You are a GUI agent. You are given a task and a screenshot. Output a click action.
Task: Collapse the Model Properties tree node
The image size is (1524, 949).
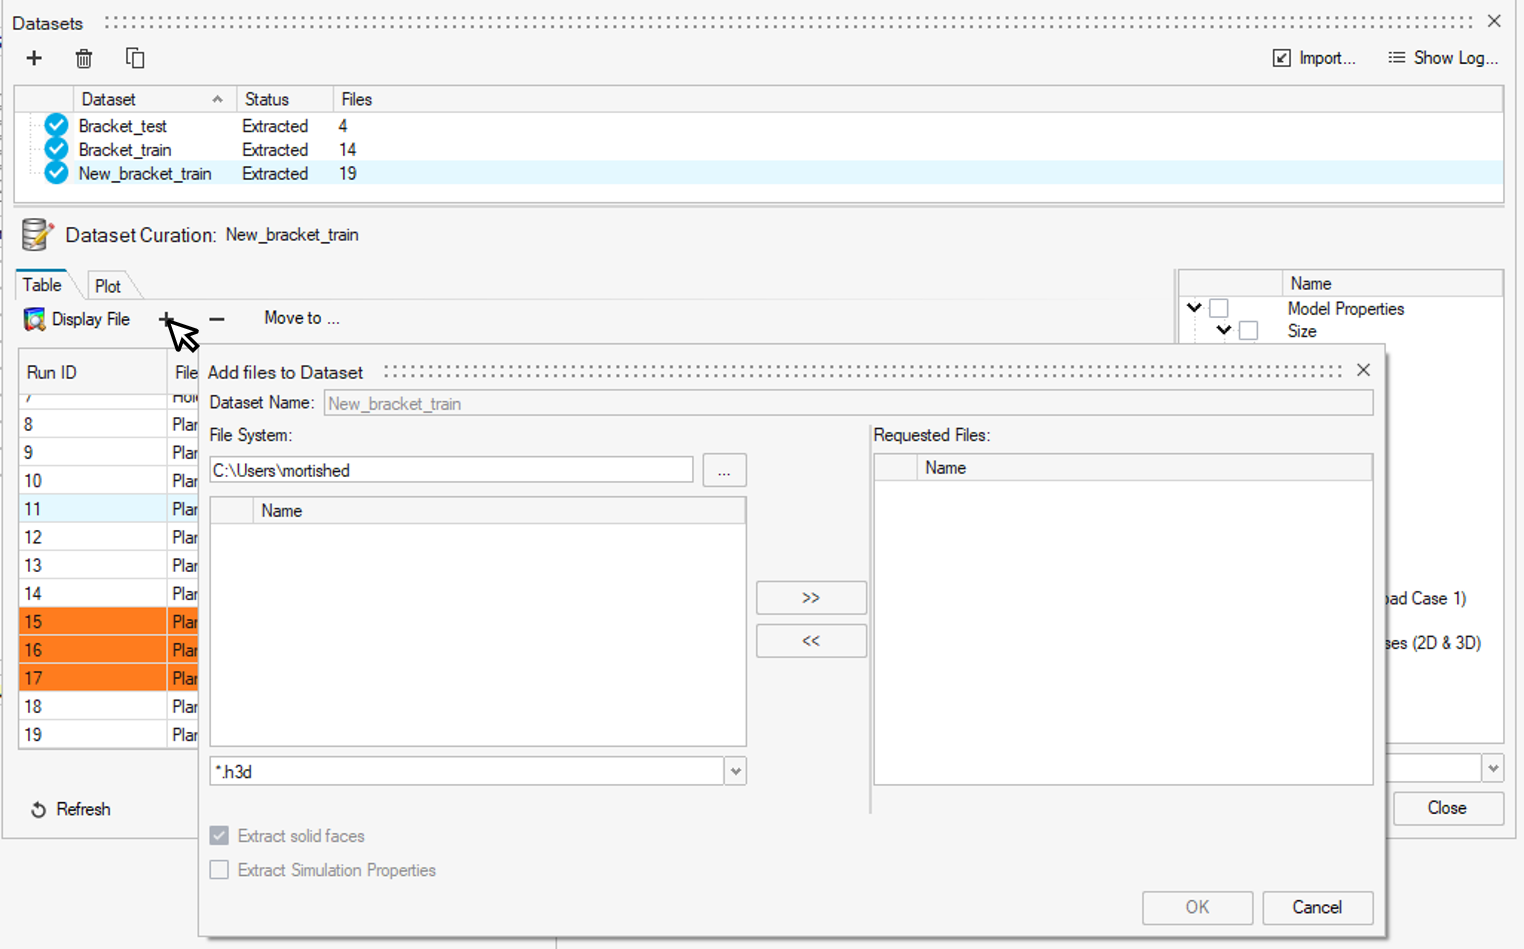(1194, 308)
